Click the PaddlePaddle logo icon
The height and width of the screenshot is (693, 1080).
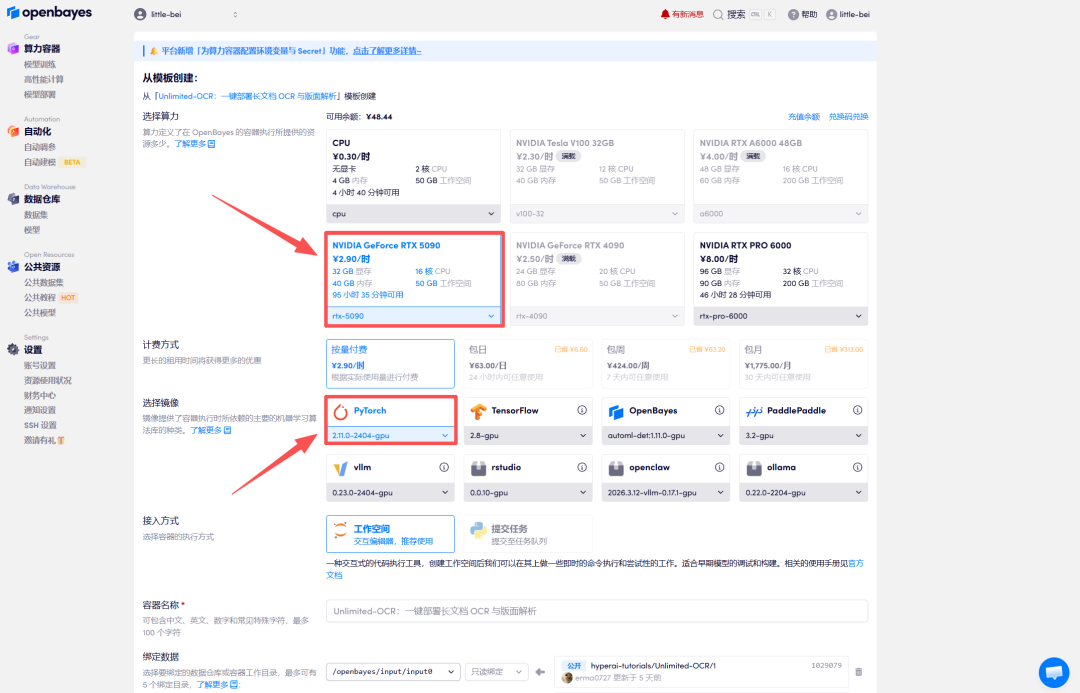point(754,411)
